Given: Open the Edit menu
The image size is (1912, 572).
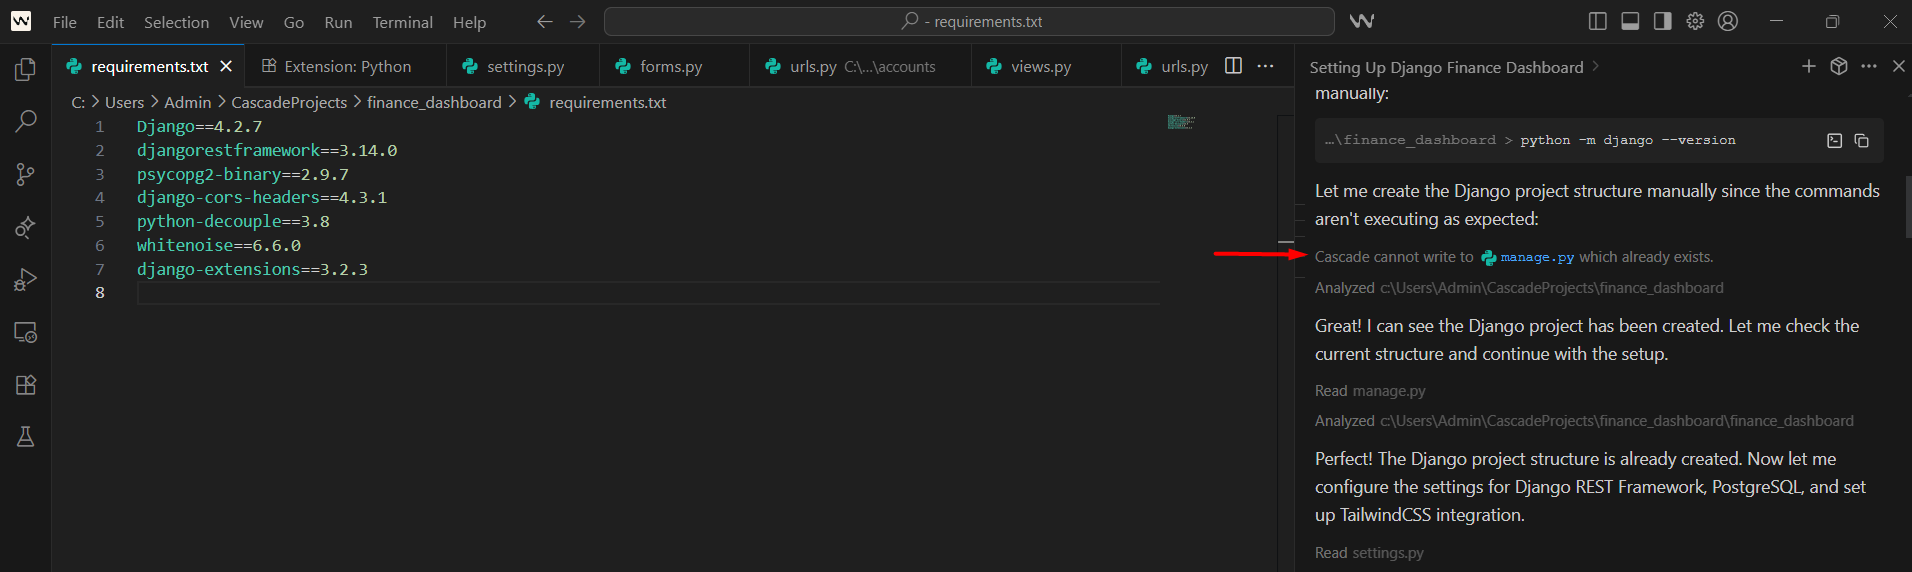Looking at the screenshot, I should pos(110,22).
